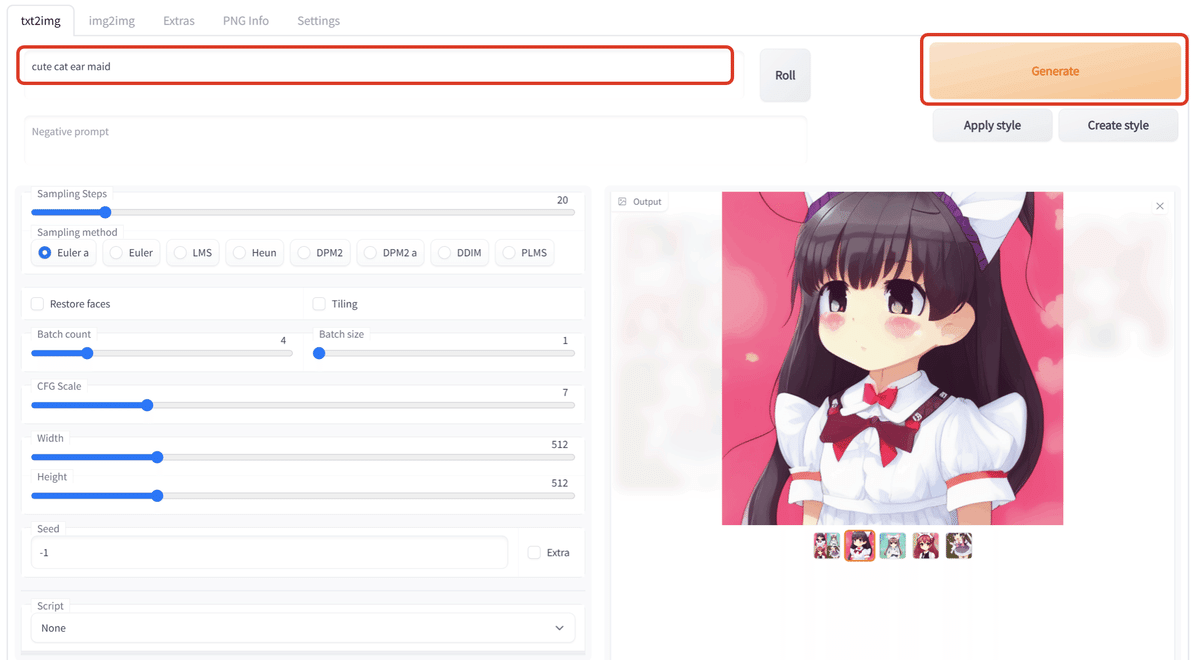Viewport: 1200px width, 660px height.
Task: Enable the Restore faces option
Action: (x=37, y=303)
